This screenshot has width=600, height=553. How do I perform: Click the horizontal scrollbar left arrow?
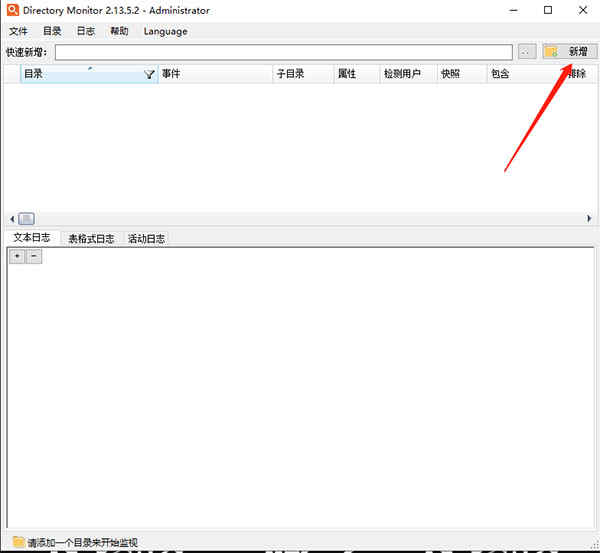pyautogui.click(x=12, y=219)
